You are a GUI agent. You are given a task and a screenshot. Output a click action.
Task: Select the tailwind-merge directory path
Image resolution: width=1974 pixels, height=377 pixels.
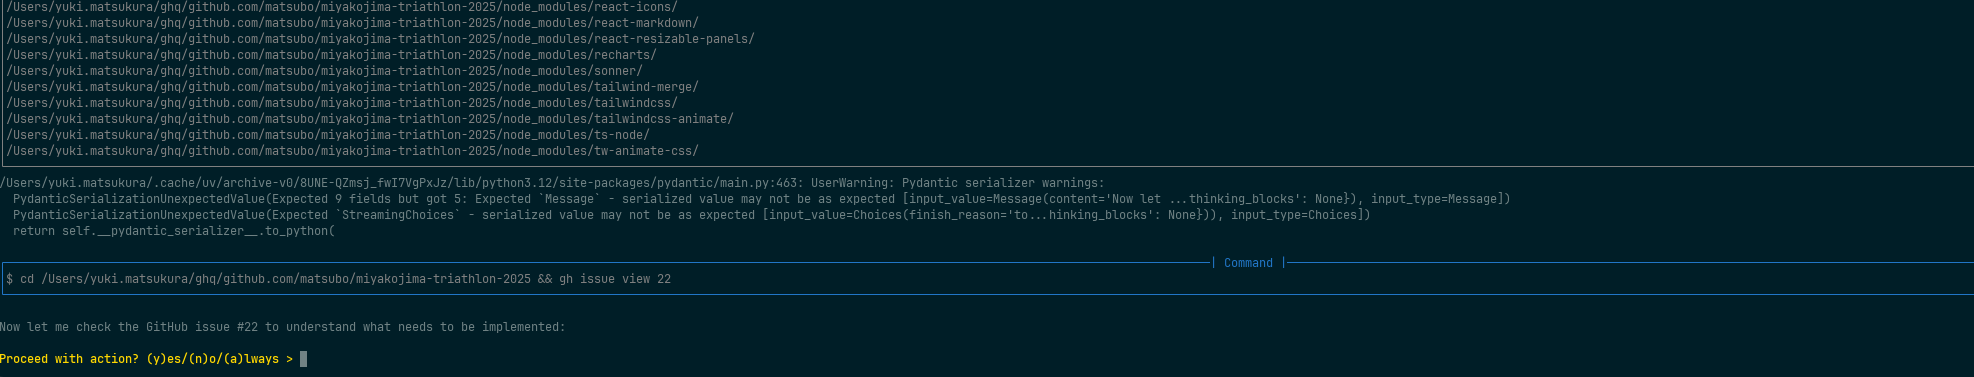352,87
